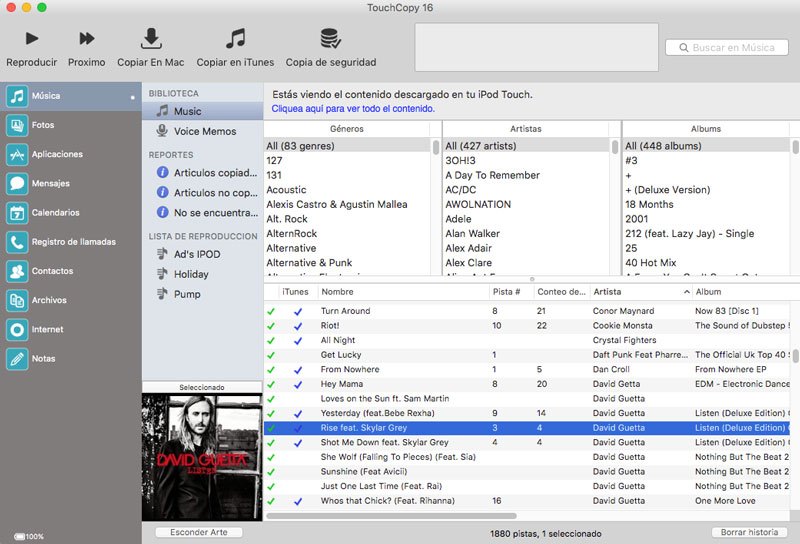
Task: Click the Copia de seguridad database icon
Action: click(x=331, y=39)
